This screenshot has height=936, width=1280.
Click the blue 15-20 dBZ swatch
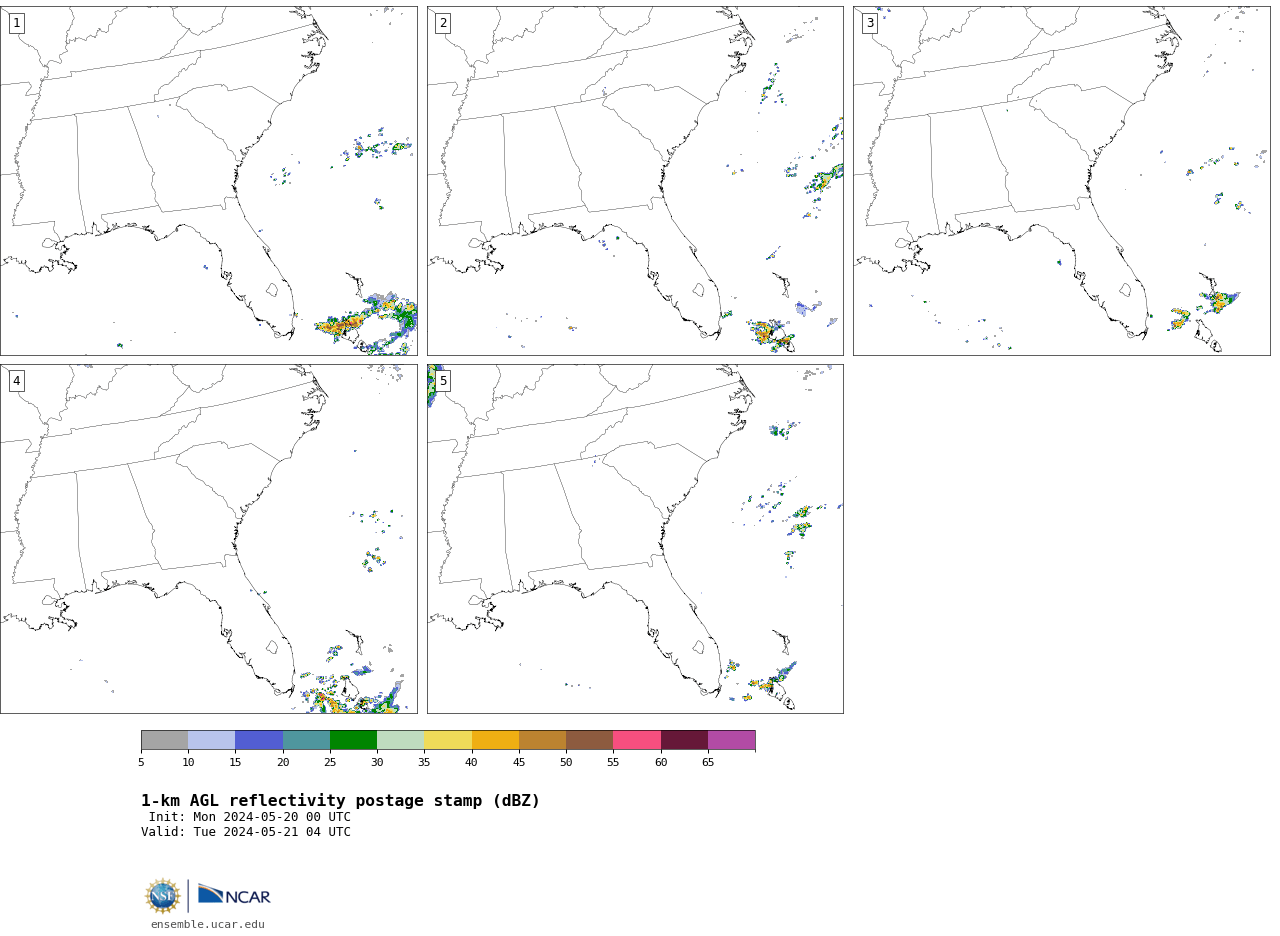tap(259, 740)
